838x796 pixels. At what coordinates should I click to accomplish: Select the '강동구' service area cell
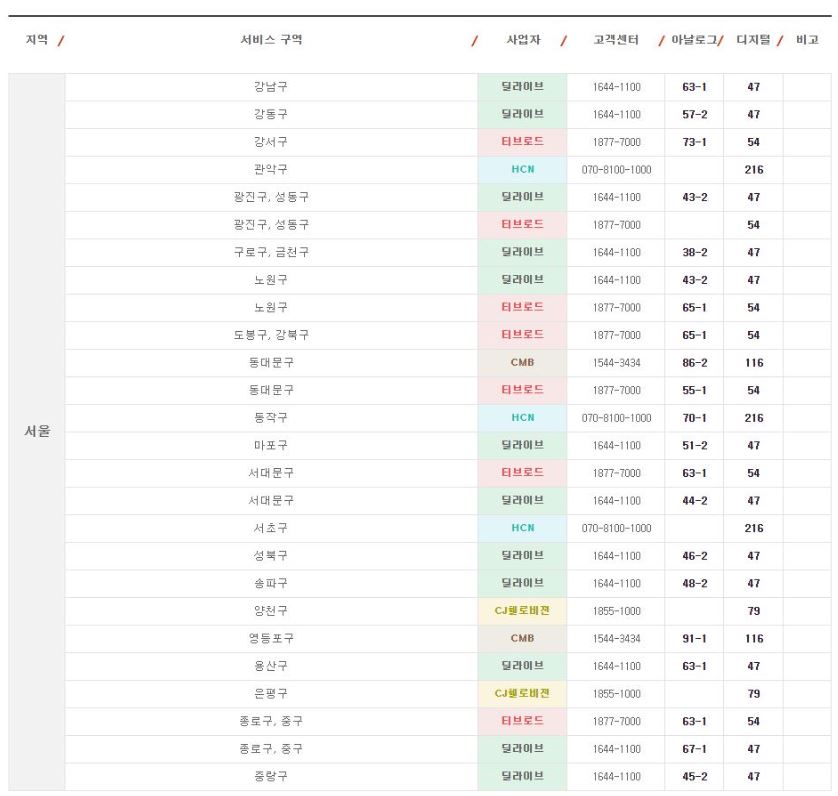pyautogui.click(x=271, y=114)
